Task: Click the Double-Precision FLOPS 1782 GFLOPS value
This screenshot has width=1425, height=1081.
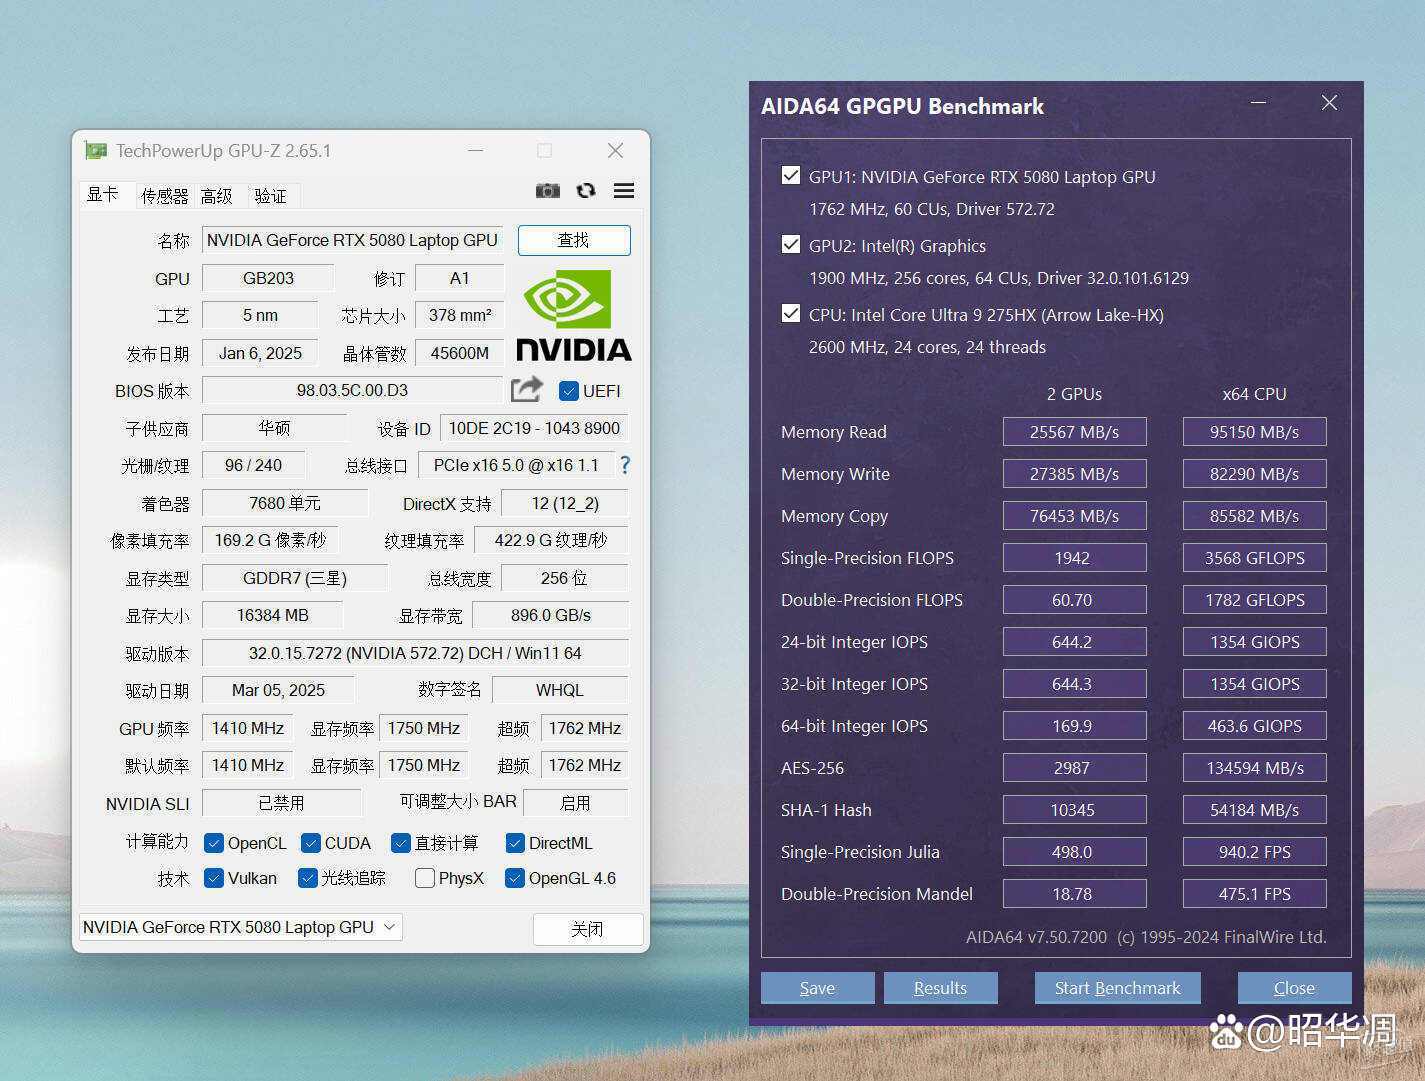Action: 1254,600
